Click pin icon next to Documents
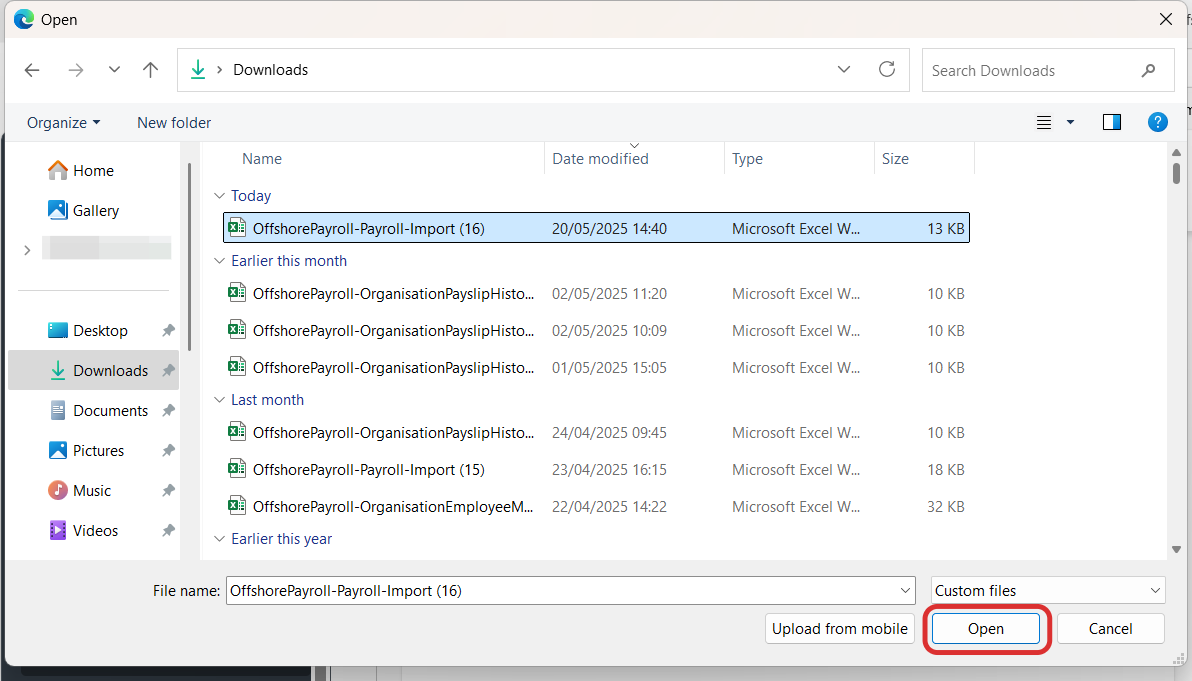The width and height of the screenshot is (1192, 681). click(169, 410)
